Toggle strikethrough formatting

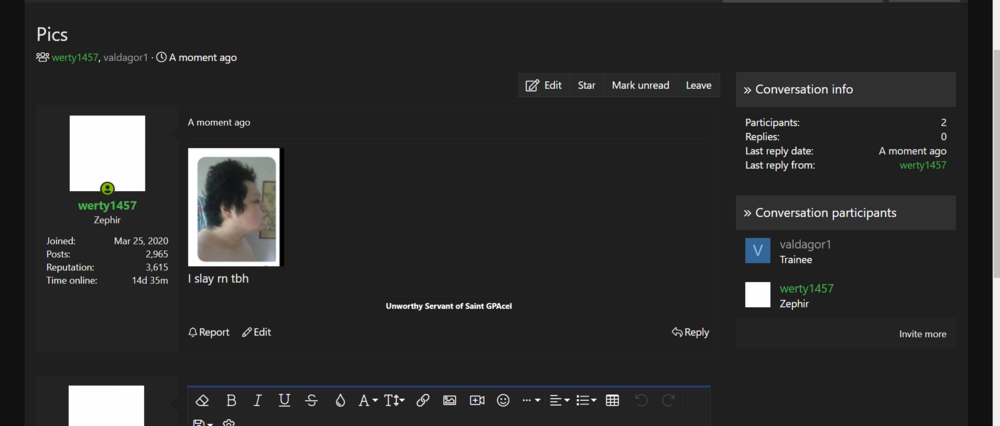pyautogui.click(x=311, y=400)
